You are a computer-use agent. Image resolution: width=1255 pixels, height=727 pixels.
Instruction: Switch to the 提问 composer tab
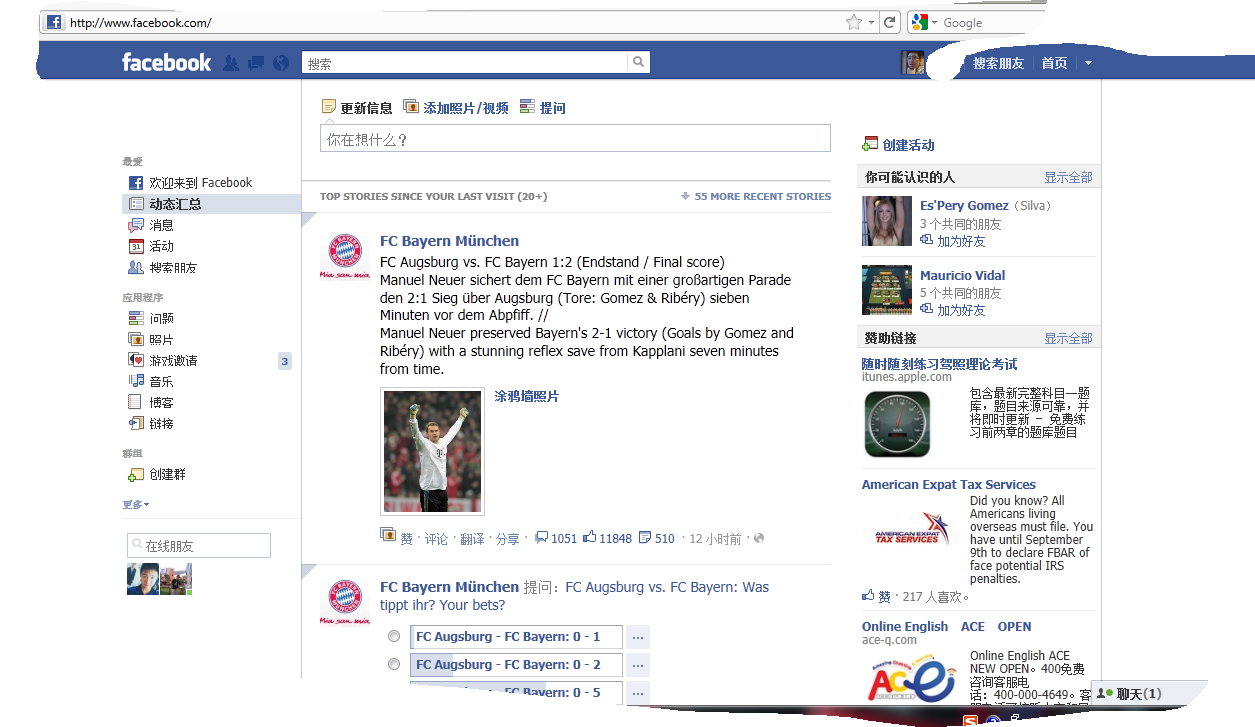click(x=543, y=107)
